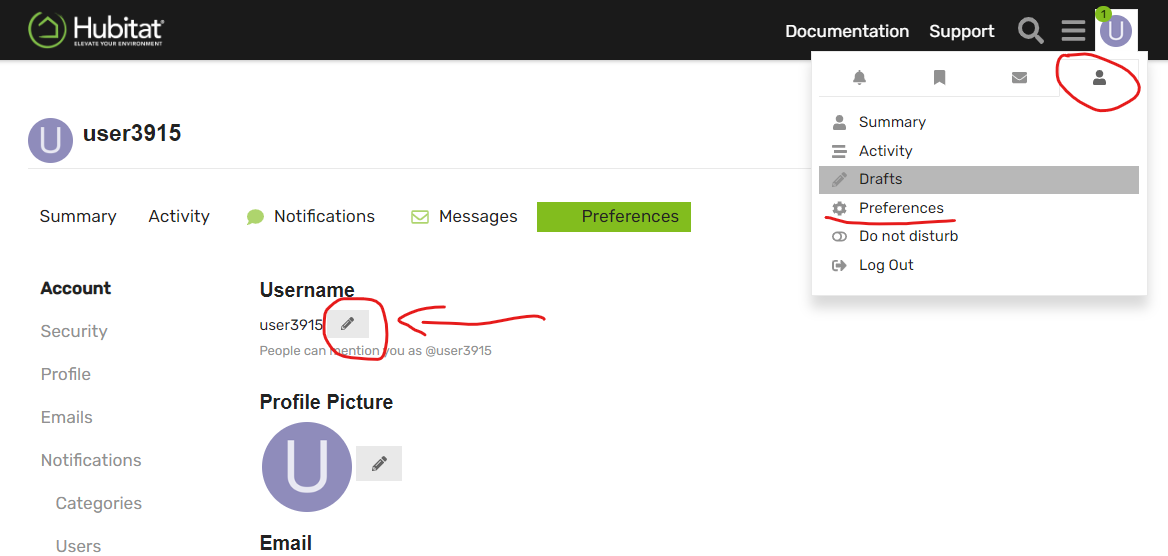1168x556 pixels.
Task: Go to Security preferences section
Action: pyautogui.click(x=74, y=331)
